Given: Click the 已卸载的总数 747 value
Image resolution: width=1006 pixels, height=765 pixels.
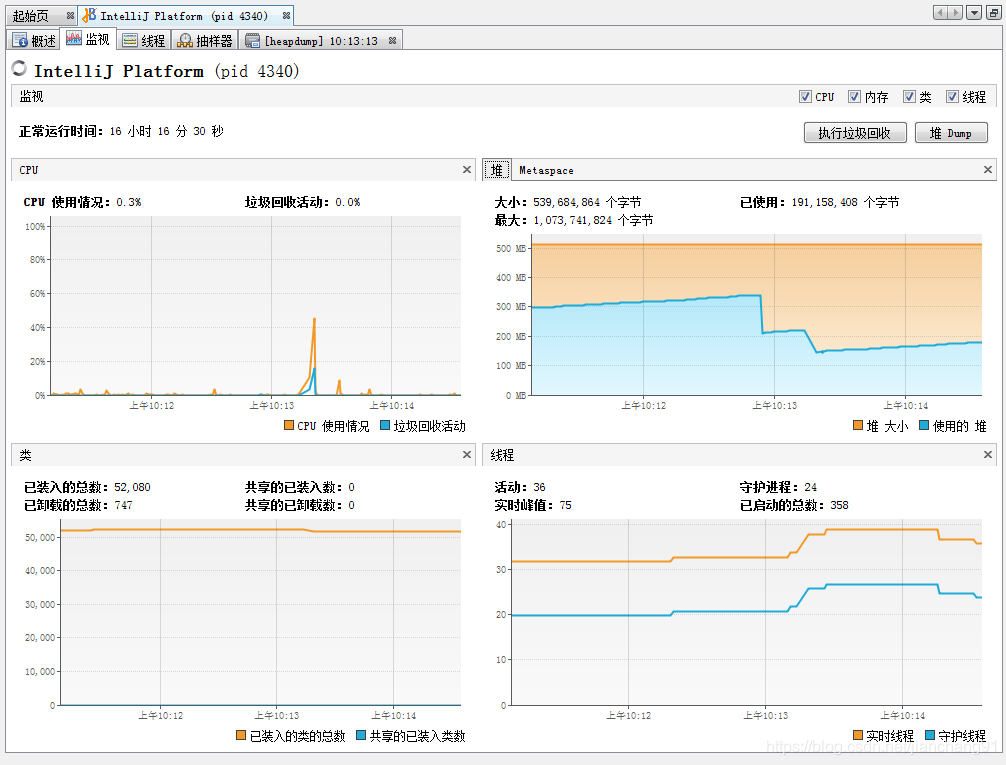Looking at the screenshot, I should click(x=123, y=505).
